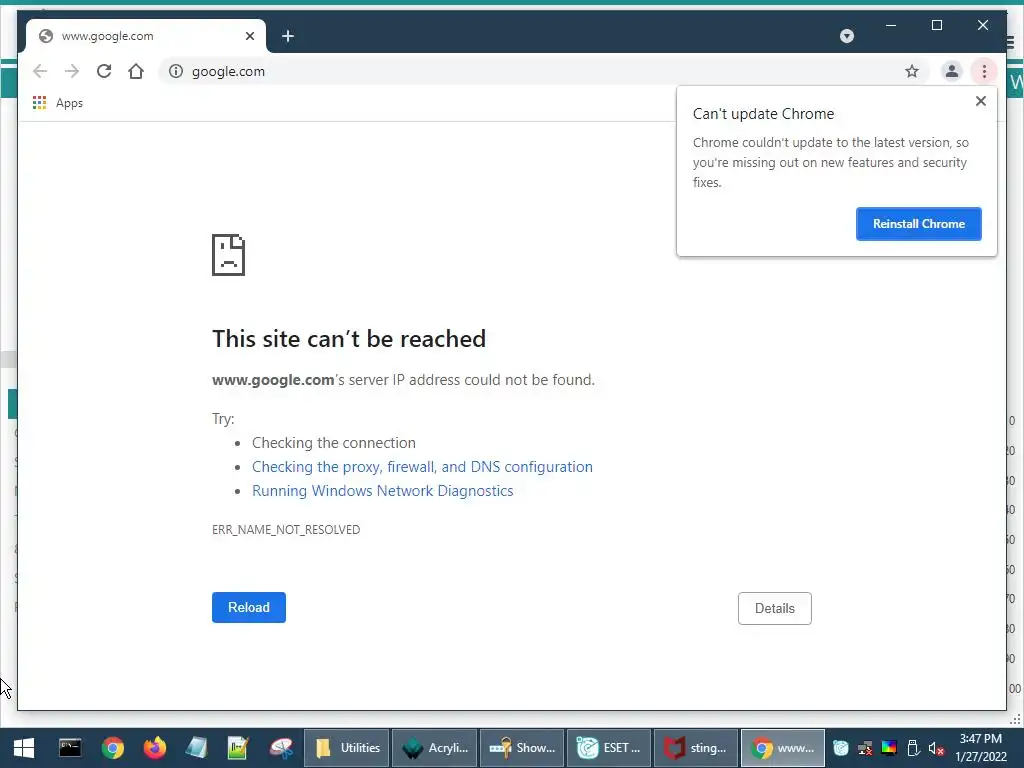Click 'This site can't be reached' heading
The height and width of the screenshot is (768, 1024).
(x=349, y=339)
